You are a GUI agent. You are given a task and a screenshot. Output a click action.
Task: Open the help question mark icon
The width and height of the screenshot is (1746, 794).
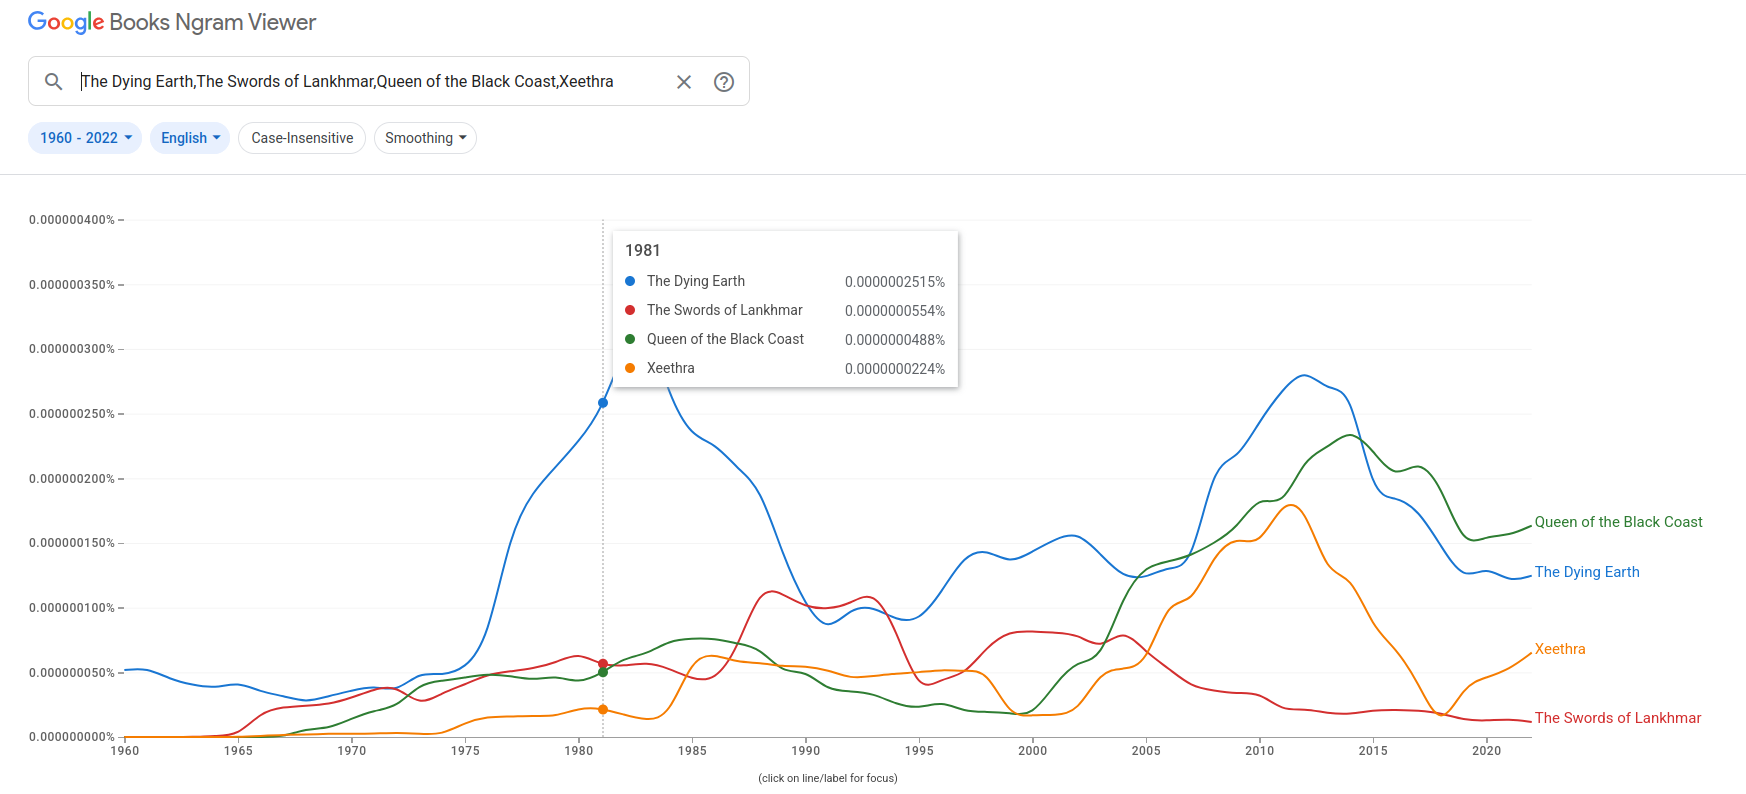(724, 82)
